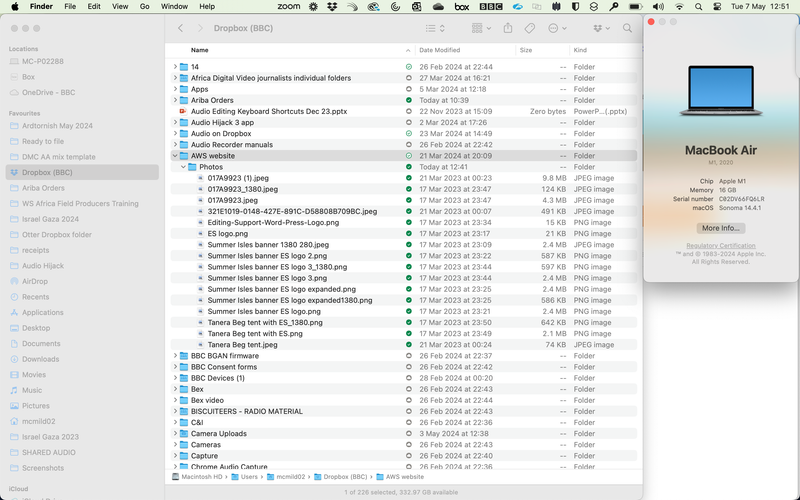This screenshot has height=500, width=800.
Task: Click the Edit Tags toolbar icon
Action: click(531, 28)
